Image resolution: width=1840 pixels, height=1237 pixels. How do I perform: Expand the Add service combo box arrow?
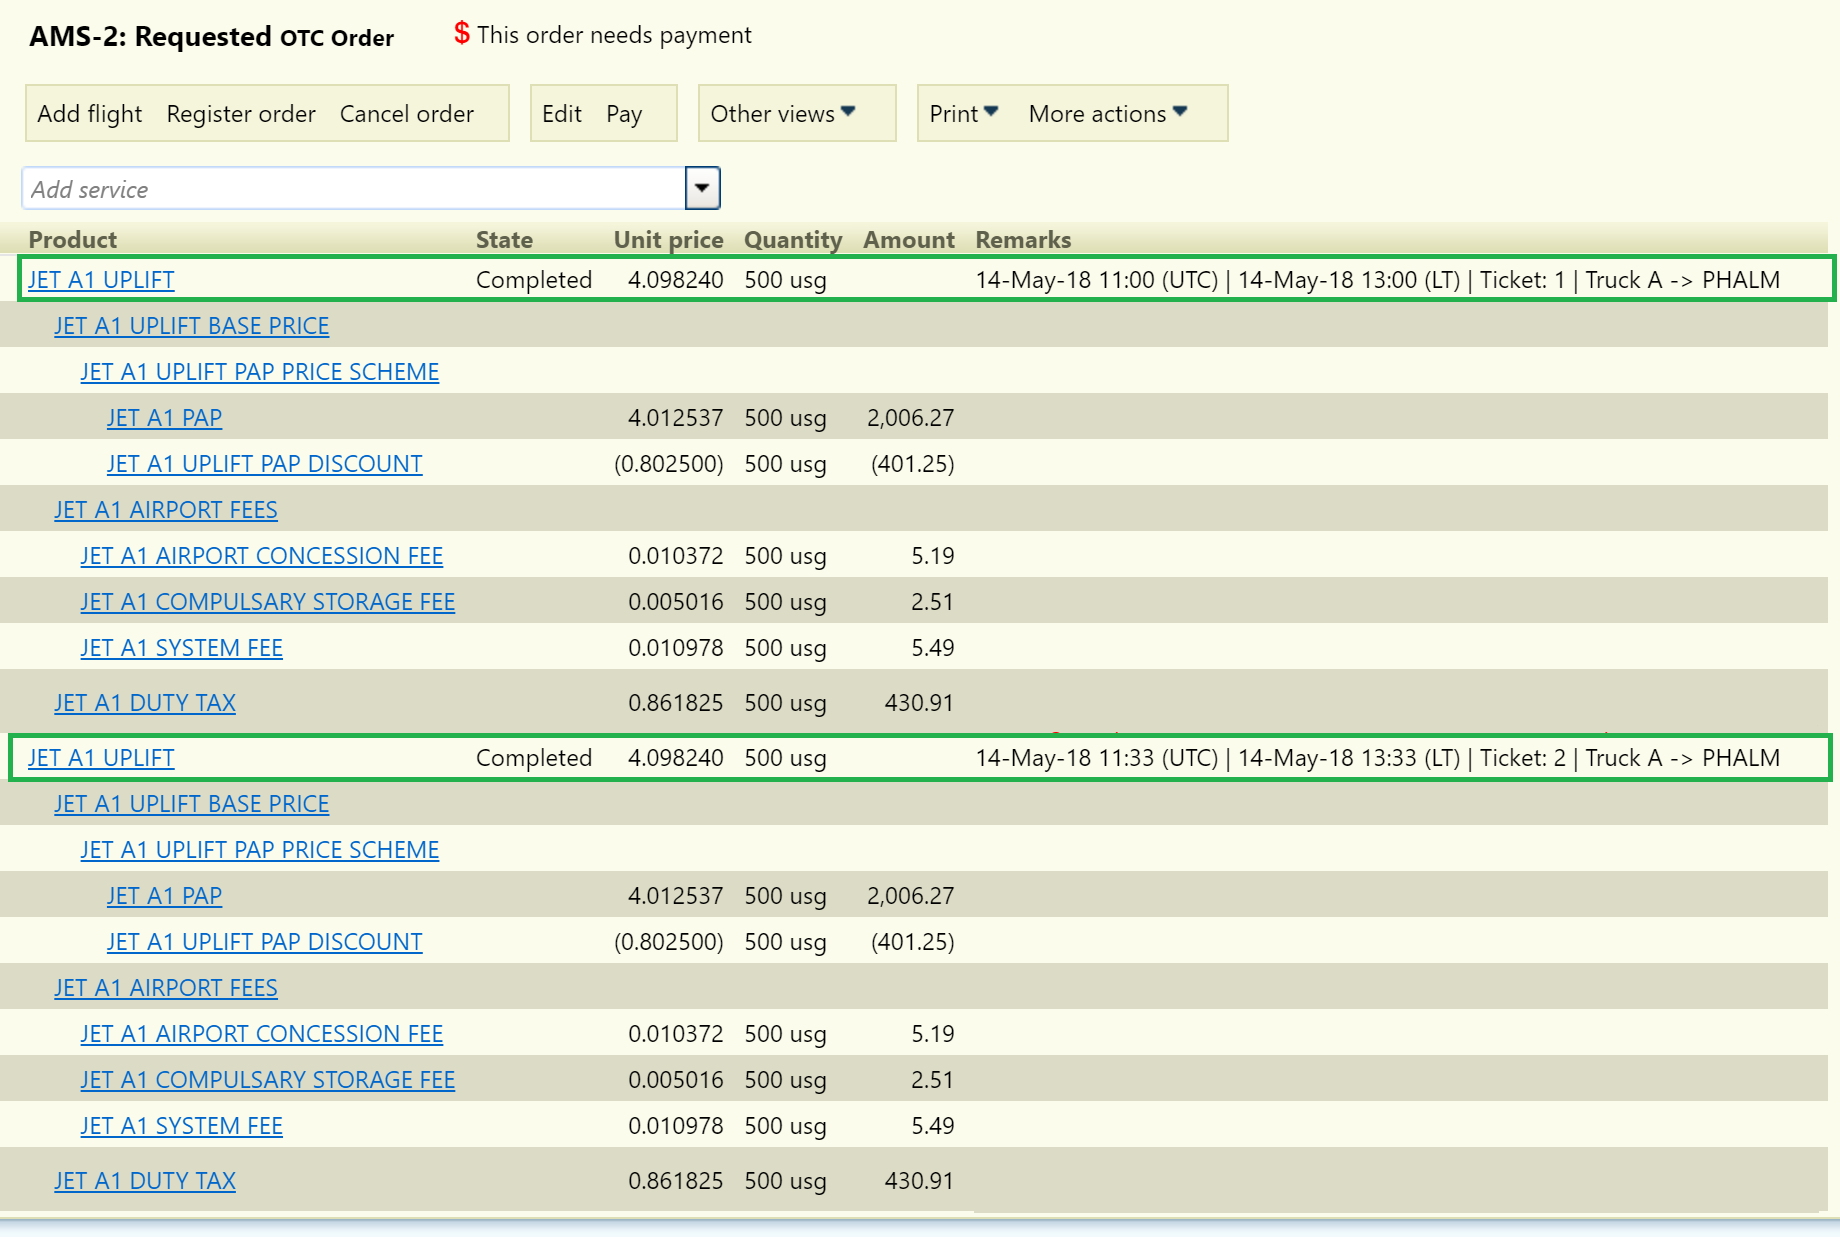point(703,188)
